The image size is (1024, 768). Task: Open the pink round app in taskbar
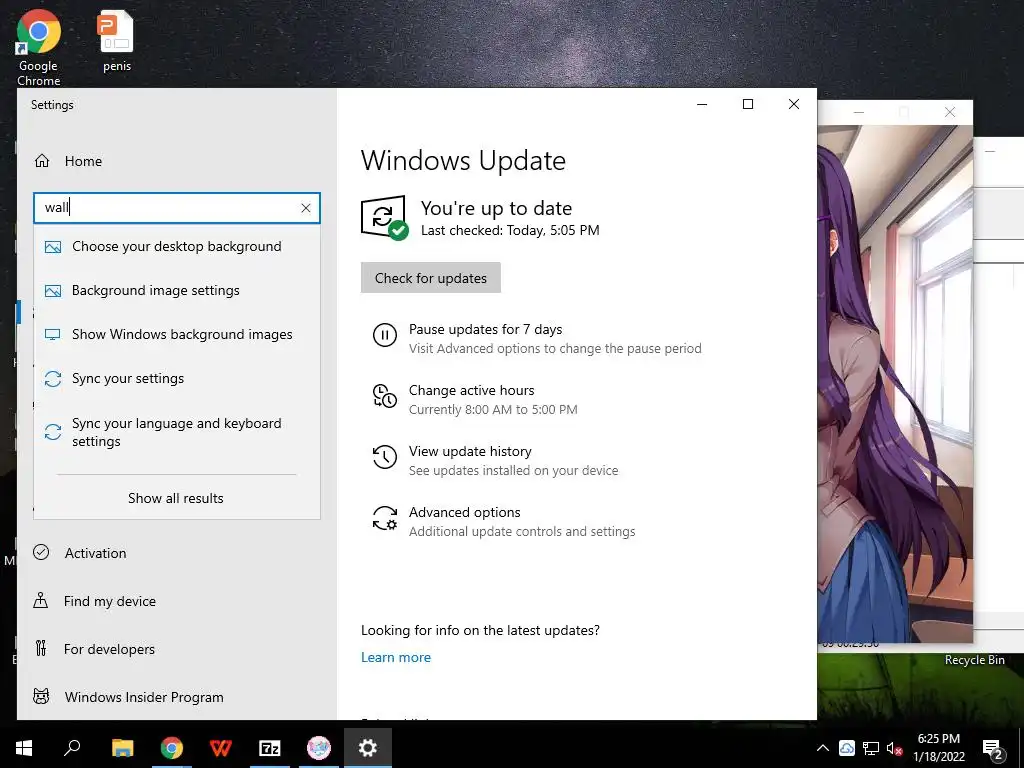(319, 748)
